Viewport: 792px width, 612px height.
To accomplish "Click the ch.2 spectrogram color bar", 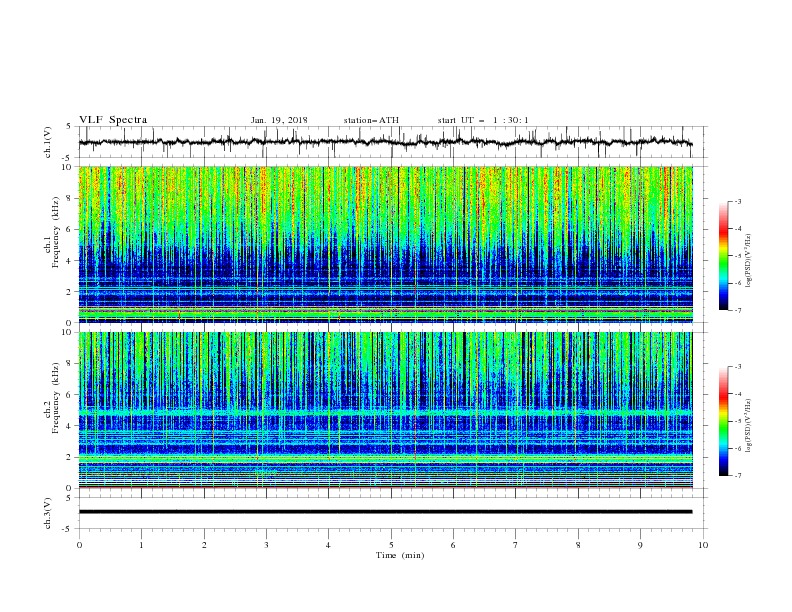I will coord(723,421).
